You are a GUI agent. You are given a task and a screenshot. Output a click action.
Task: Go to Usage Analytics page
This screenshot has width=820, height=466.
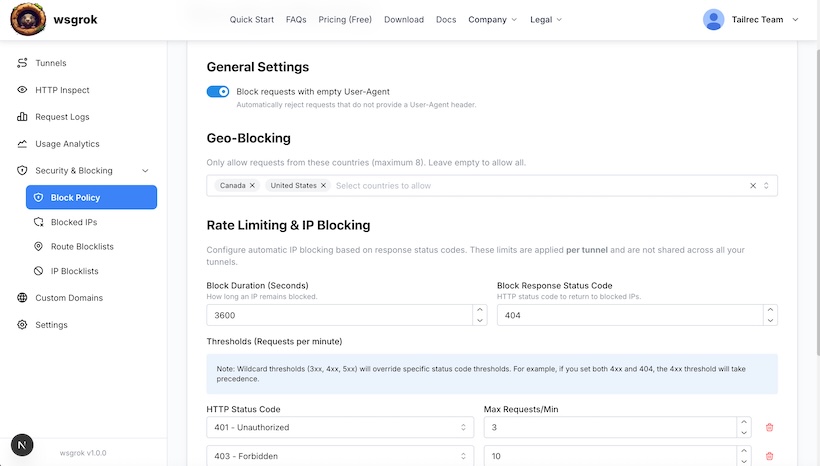(x=67, y=144)
